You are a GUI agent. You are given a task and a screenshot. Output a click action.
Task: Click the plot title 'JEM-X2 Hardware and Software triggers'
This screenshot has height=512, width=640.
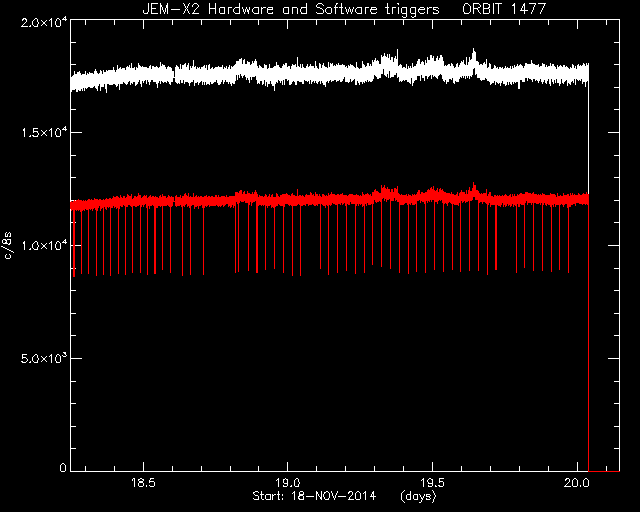click(291, 9)
